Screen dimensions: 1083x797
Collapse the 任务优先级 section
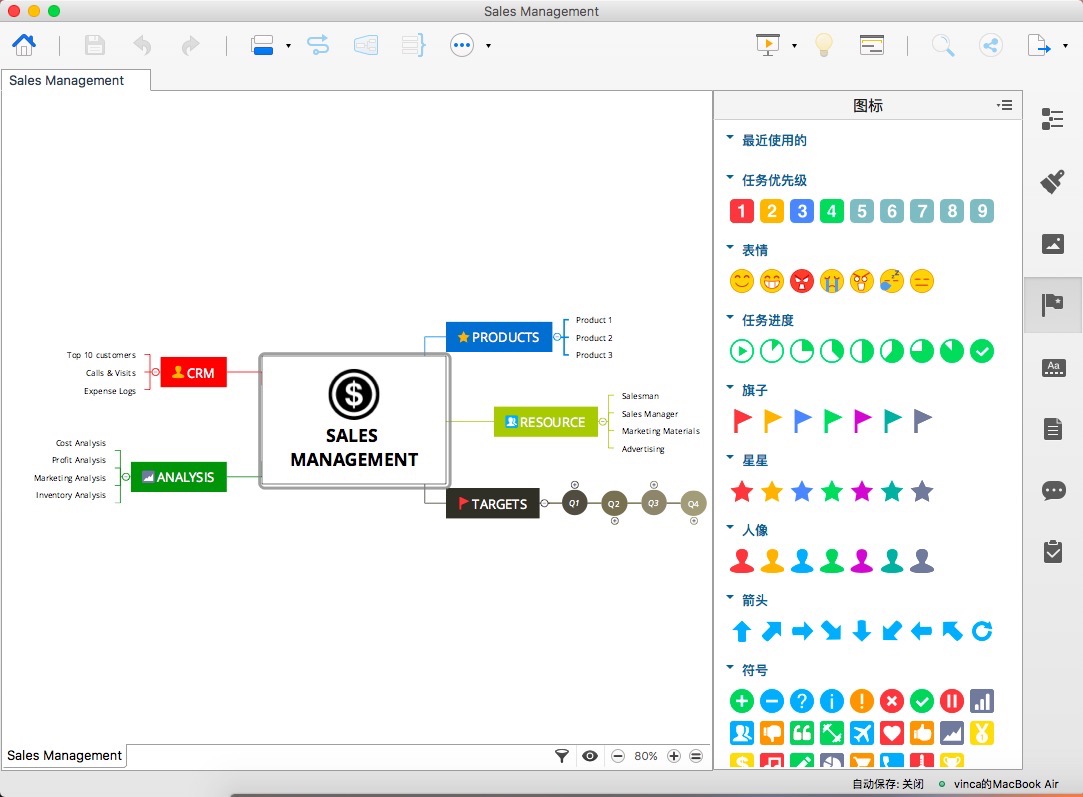(x=730, y=177)
